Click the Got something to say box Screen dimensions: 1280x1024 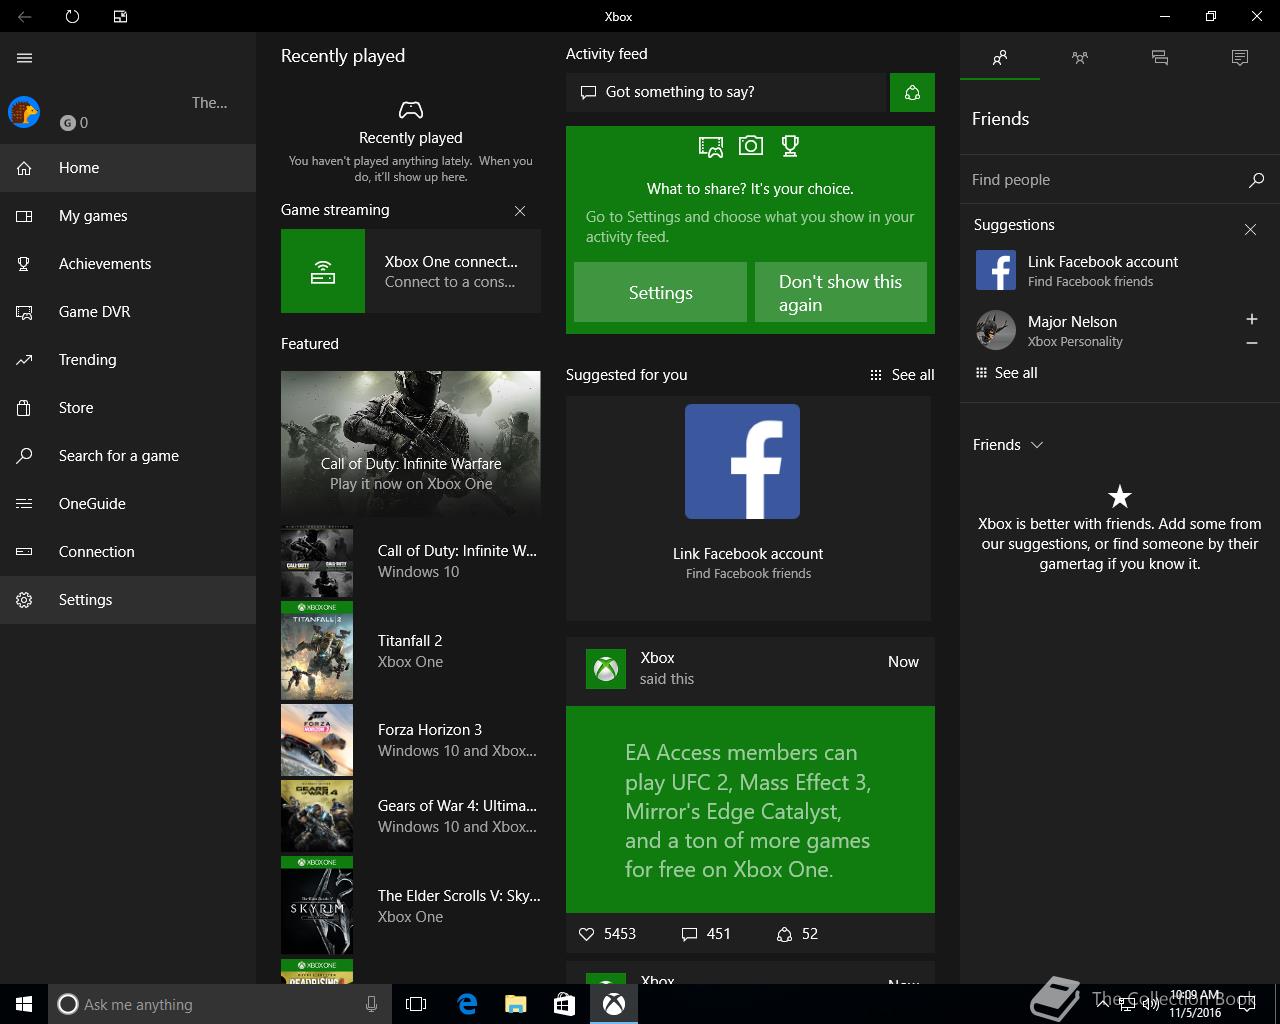coord(727,92)
